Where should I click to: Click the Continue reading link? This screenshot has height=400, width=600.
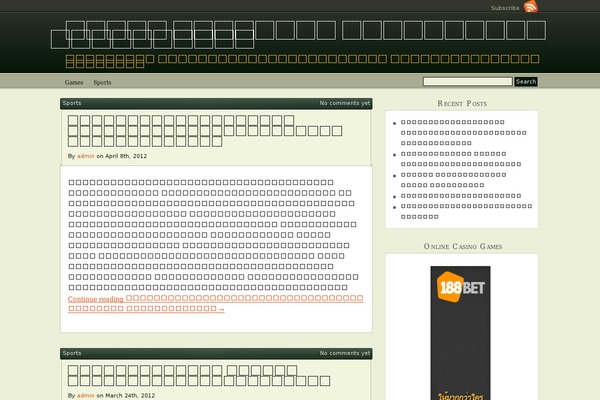point(215,303)
